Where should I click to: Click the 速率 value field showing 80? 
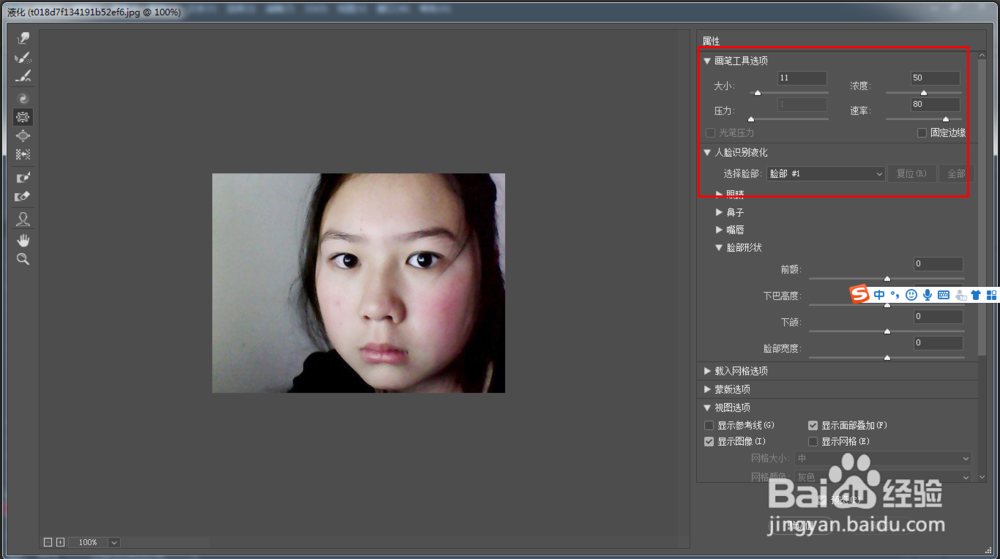[935, 104]
